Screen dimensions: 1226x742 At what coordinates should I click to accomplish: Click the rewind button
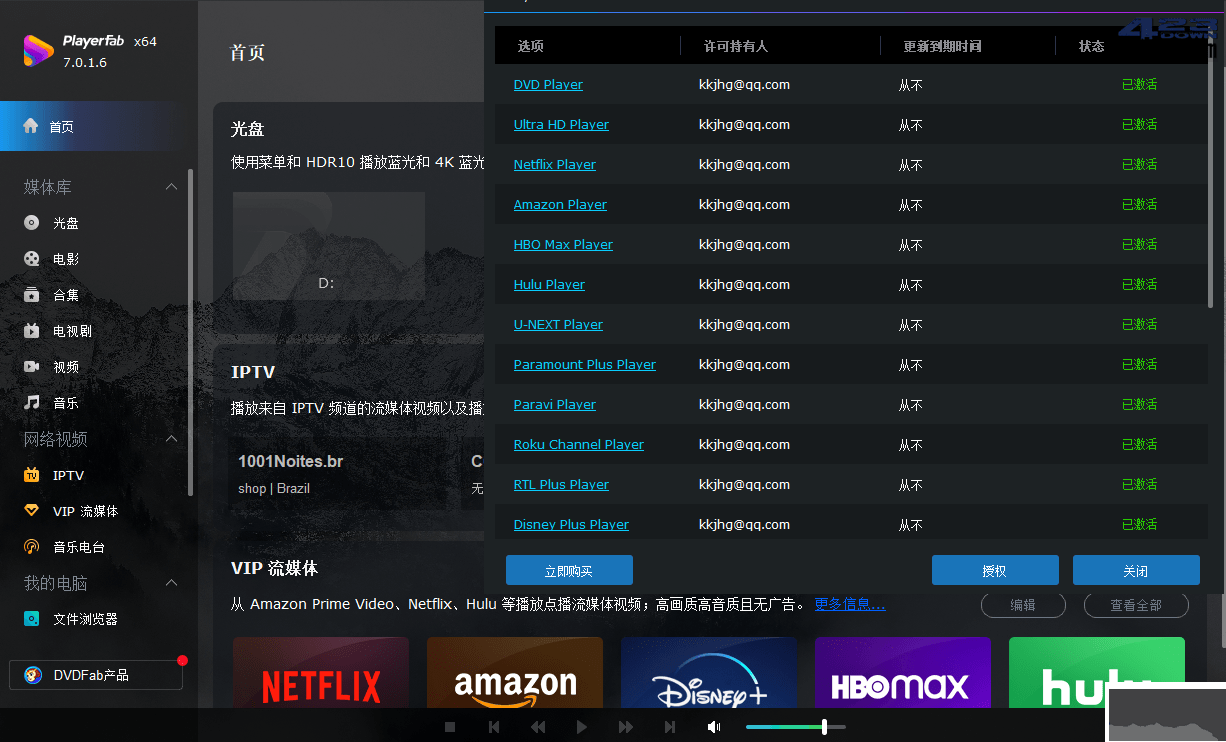pyautogui.click(x=538, y=727)
